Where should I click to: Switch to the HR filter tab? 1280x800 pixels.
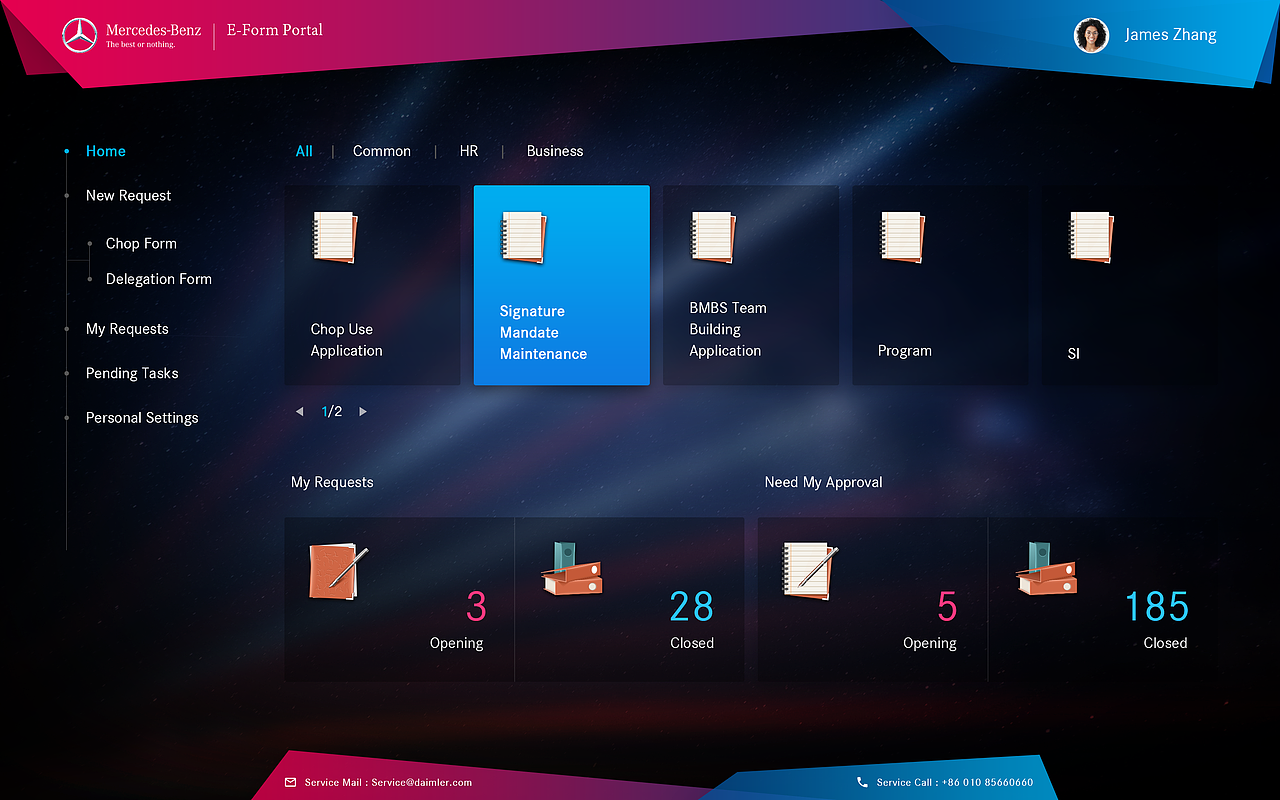(469, 151)
